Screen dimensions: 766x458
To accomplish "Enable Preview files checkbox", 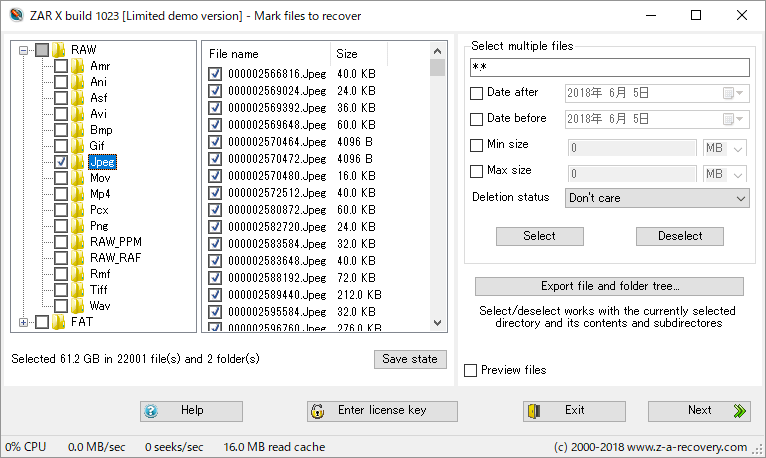I will pyautogui.click(x=470, y=371).
